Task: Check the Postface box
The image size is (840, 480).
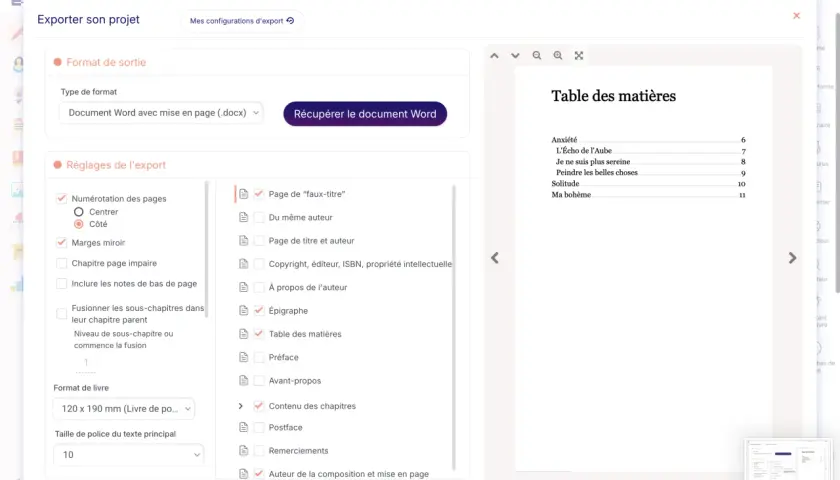Action: point(259,427)
